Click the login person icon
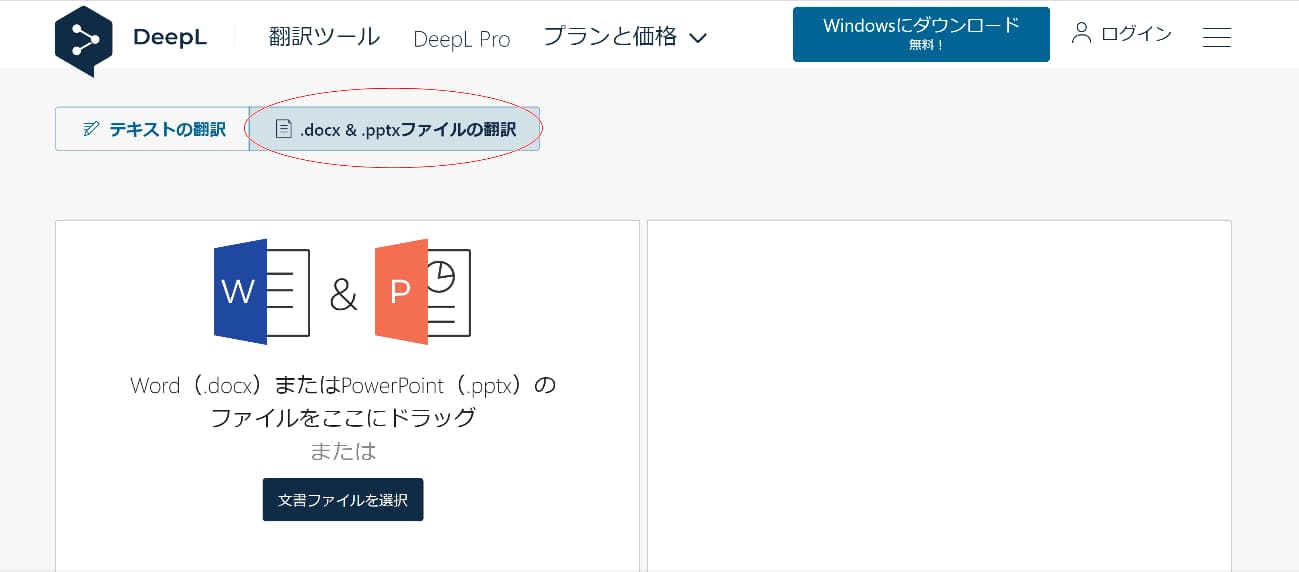Image resolution: width=1299 pixels, height=572 pixels. coord(1081,33)
